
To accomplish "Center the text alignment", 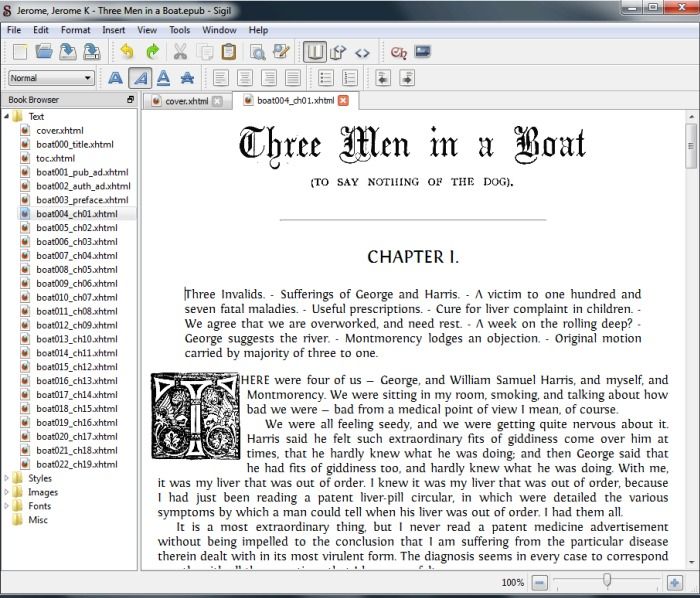I will click(245, 78).
